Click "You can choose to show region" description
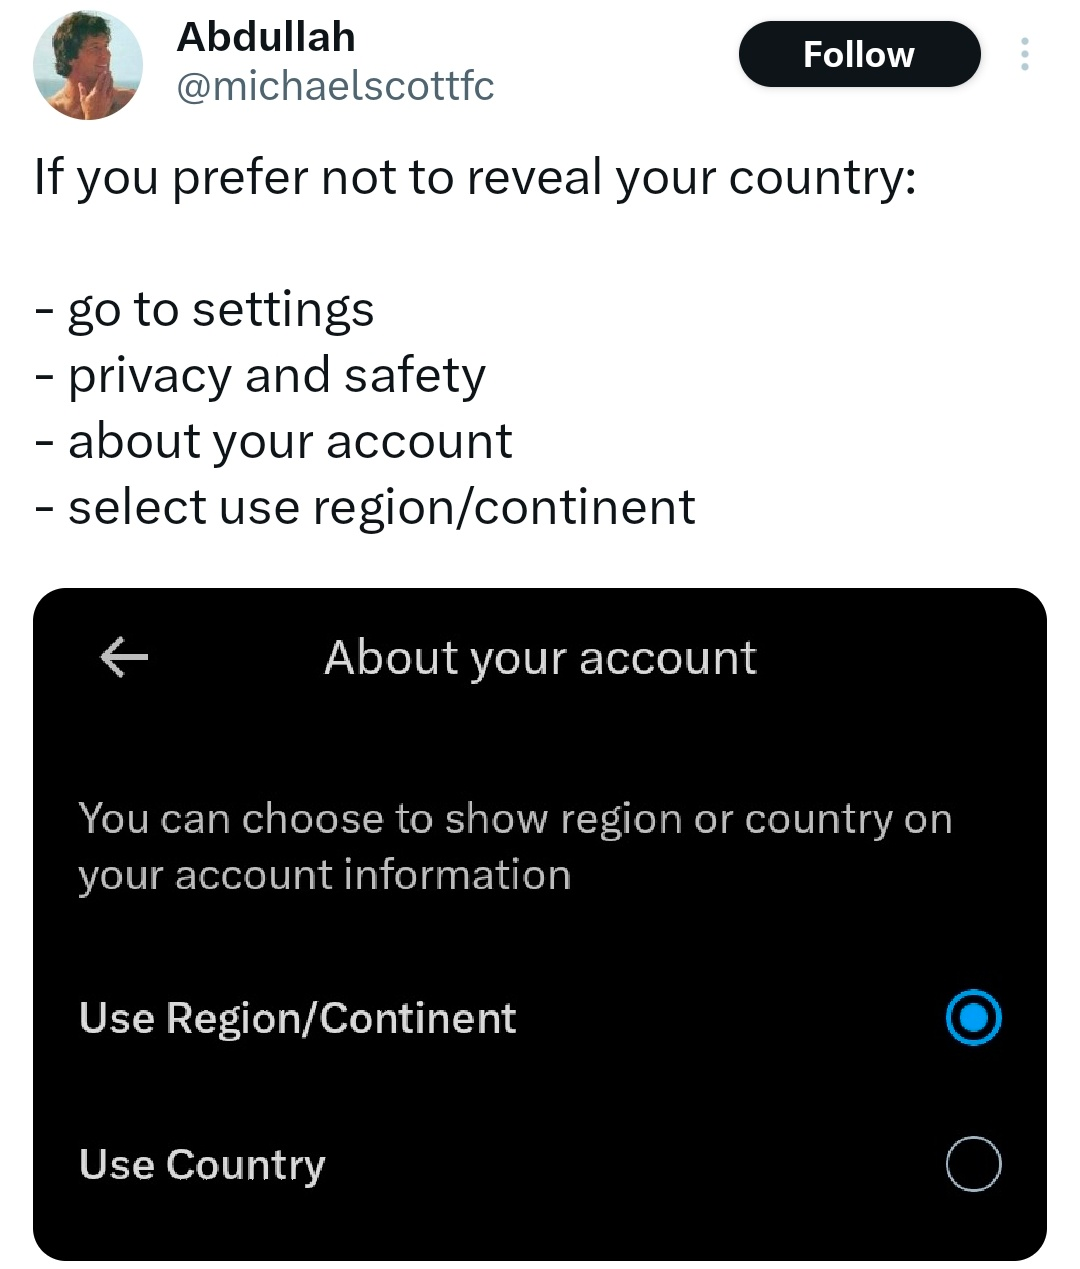 [515, 819]
